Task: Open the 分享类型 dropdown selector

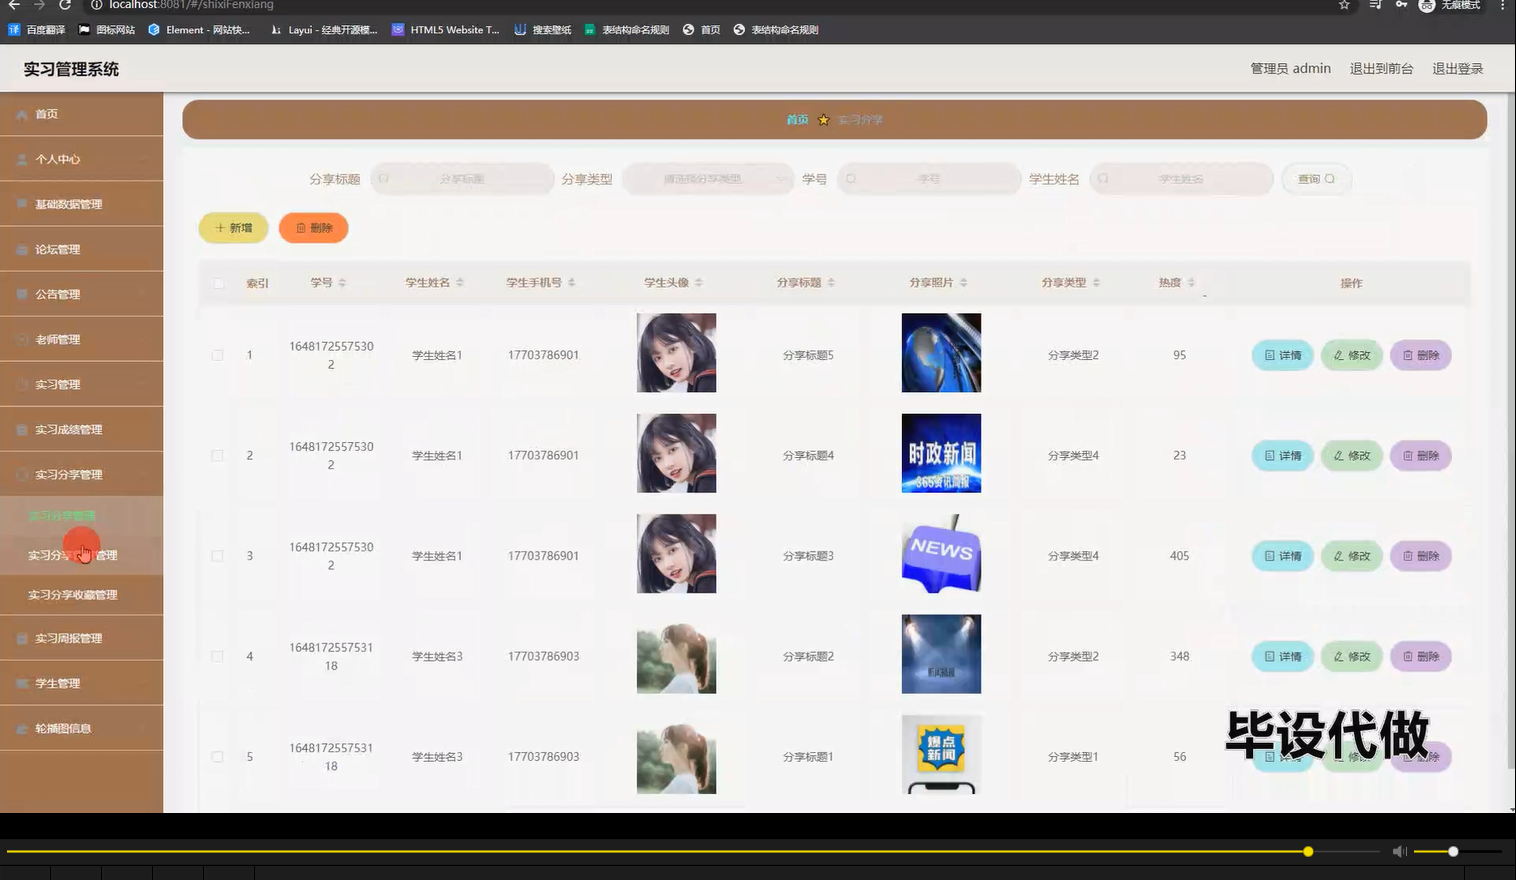Action: 708,178
